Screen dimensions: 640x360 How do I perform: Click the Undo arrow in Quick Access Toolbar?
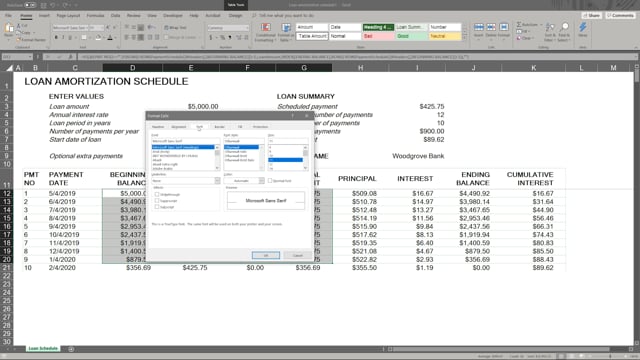[x=53, y=5]
